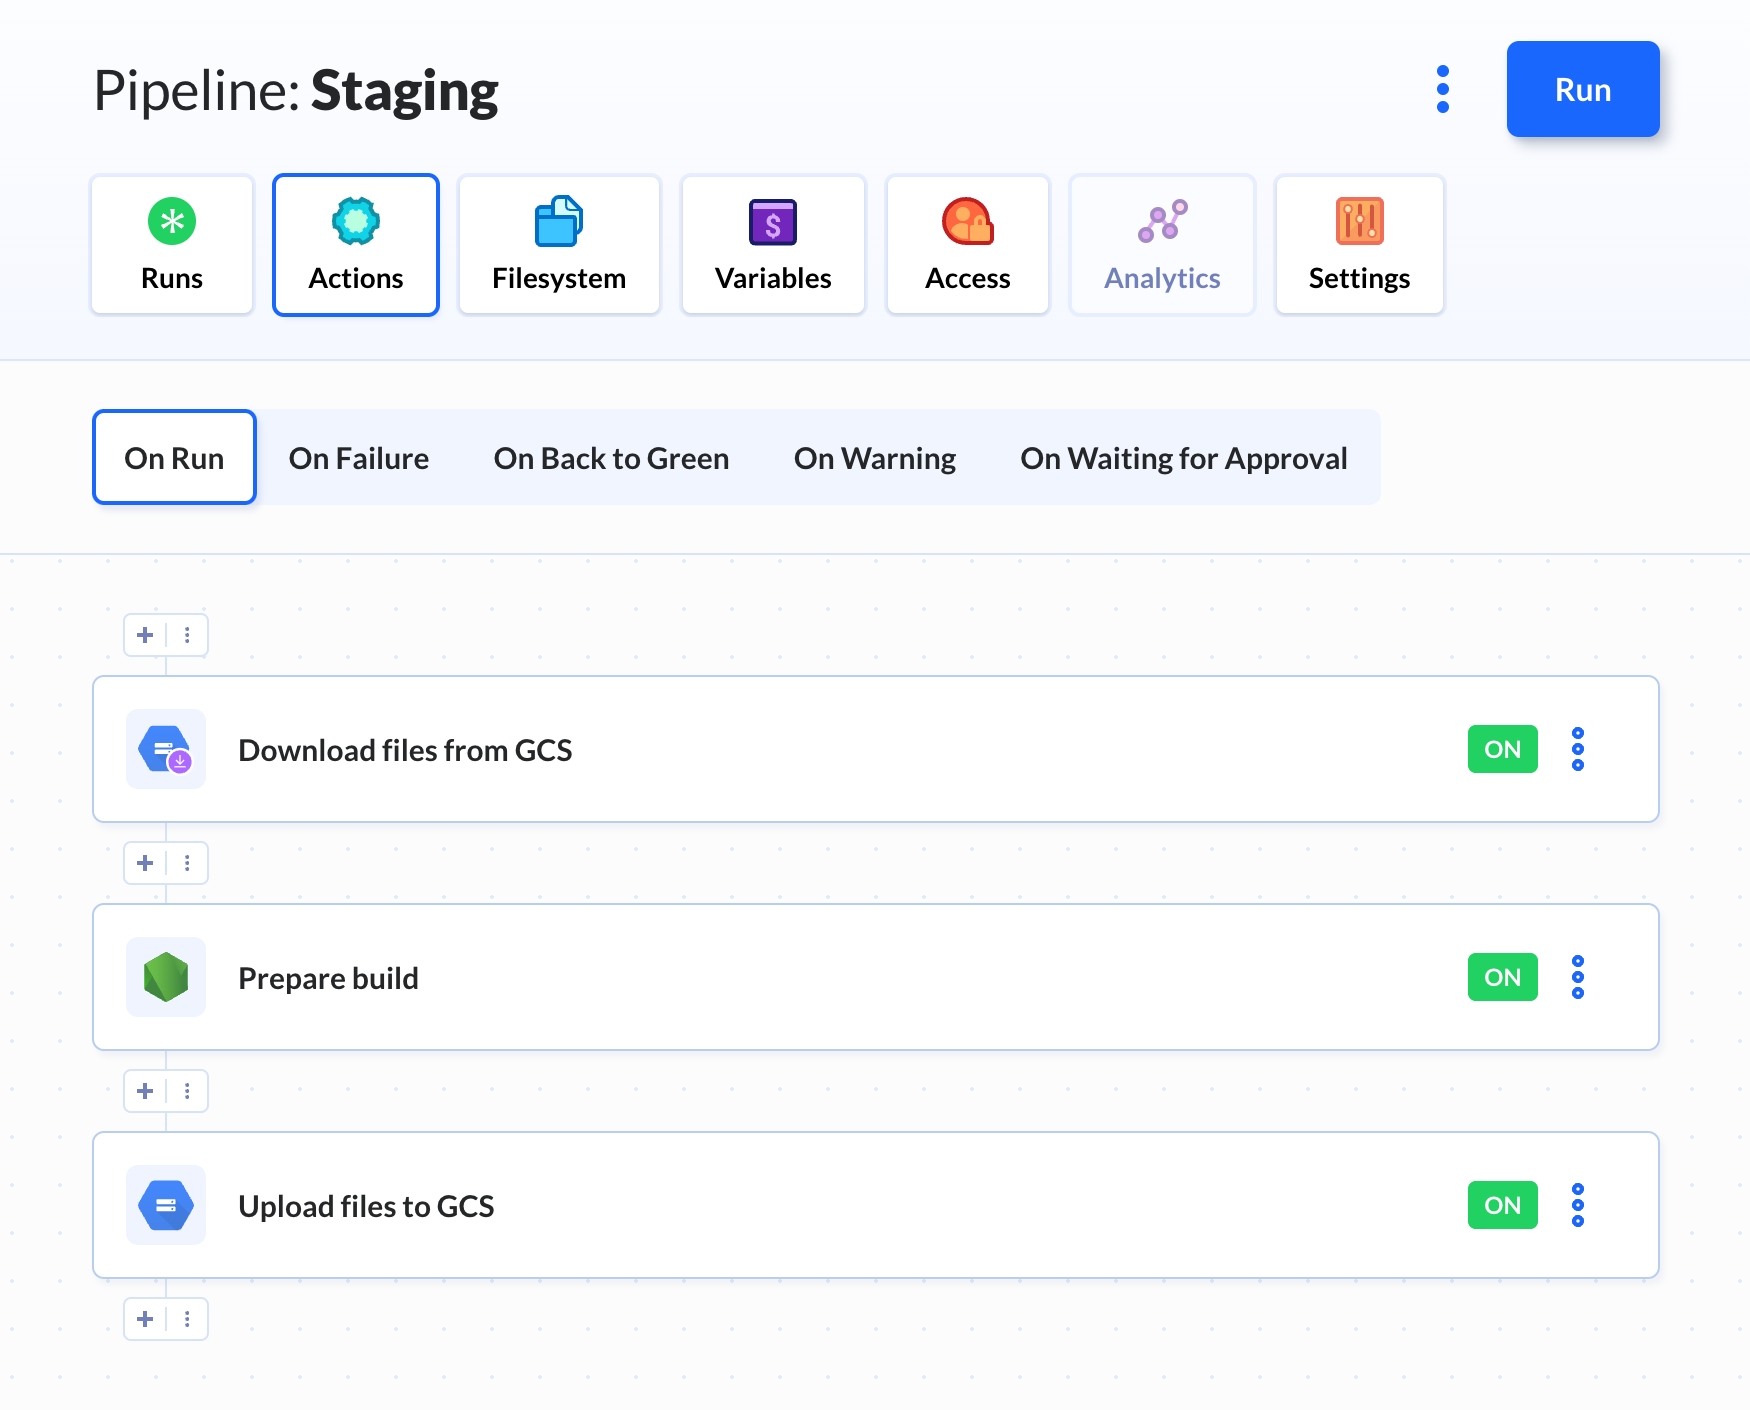1750x1410 pixels.
Task: Go to the Access tab
Action: pos(968,245)
